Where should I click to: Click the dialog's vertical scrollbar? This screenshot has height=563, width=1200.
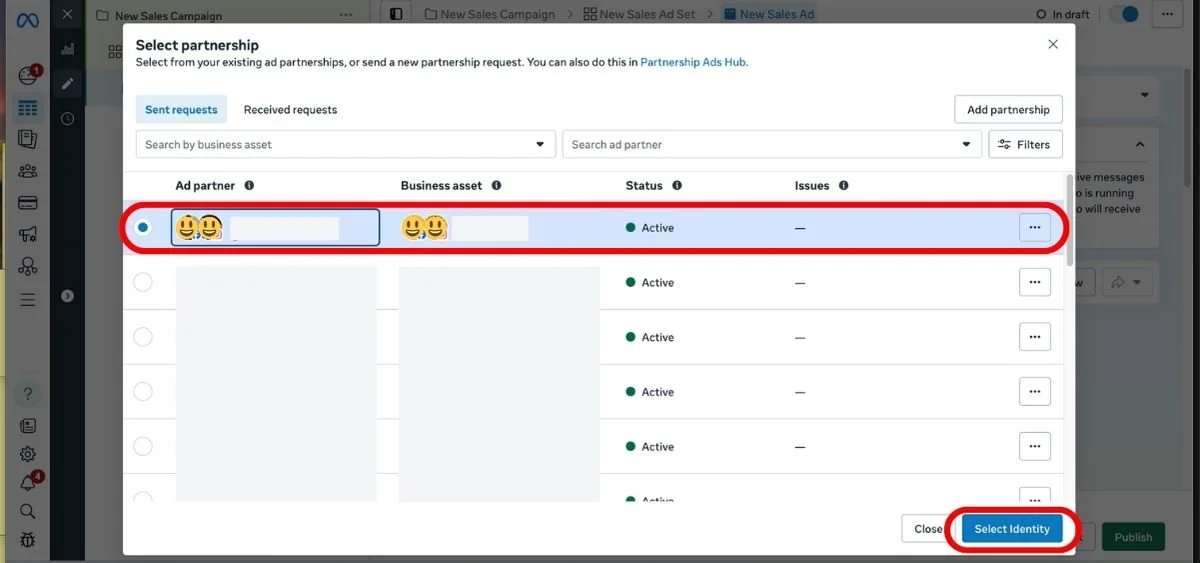pyautogui.click(x=1071, y=220)
